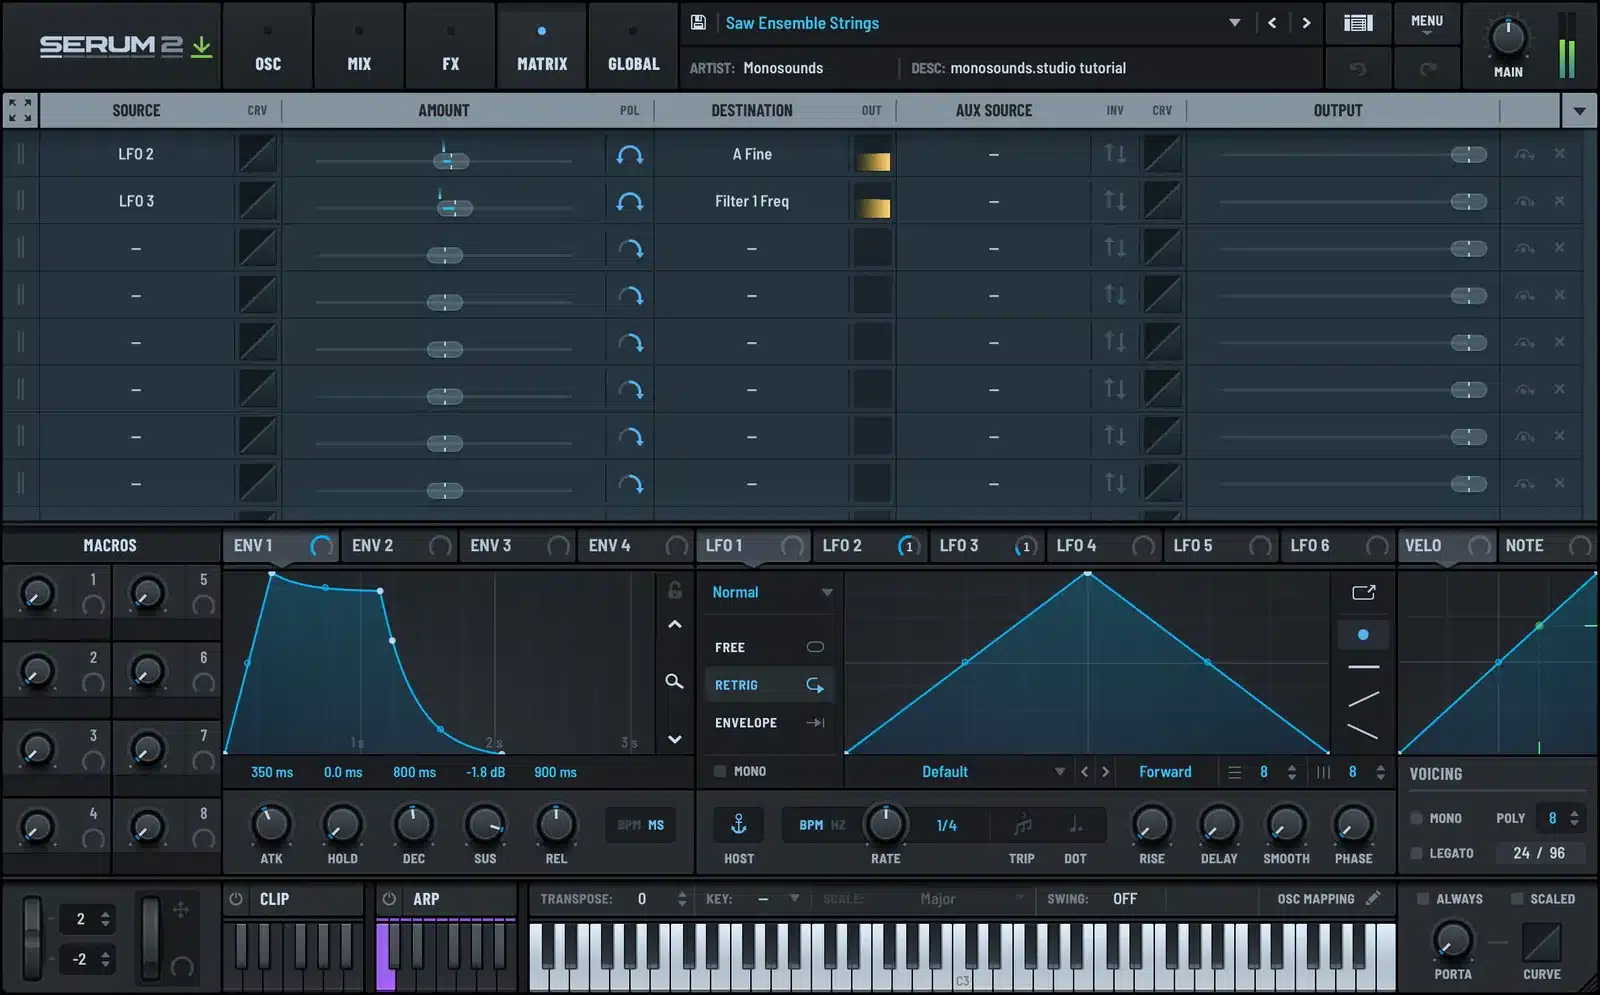Open the MENU button
The image size is (1600, 995).
1427,23
